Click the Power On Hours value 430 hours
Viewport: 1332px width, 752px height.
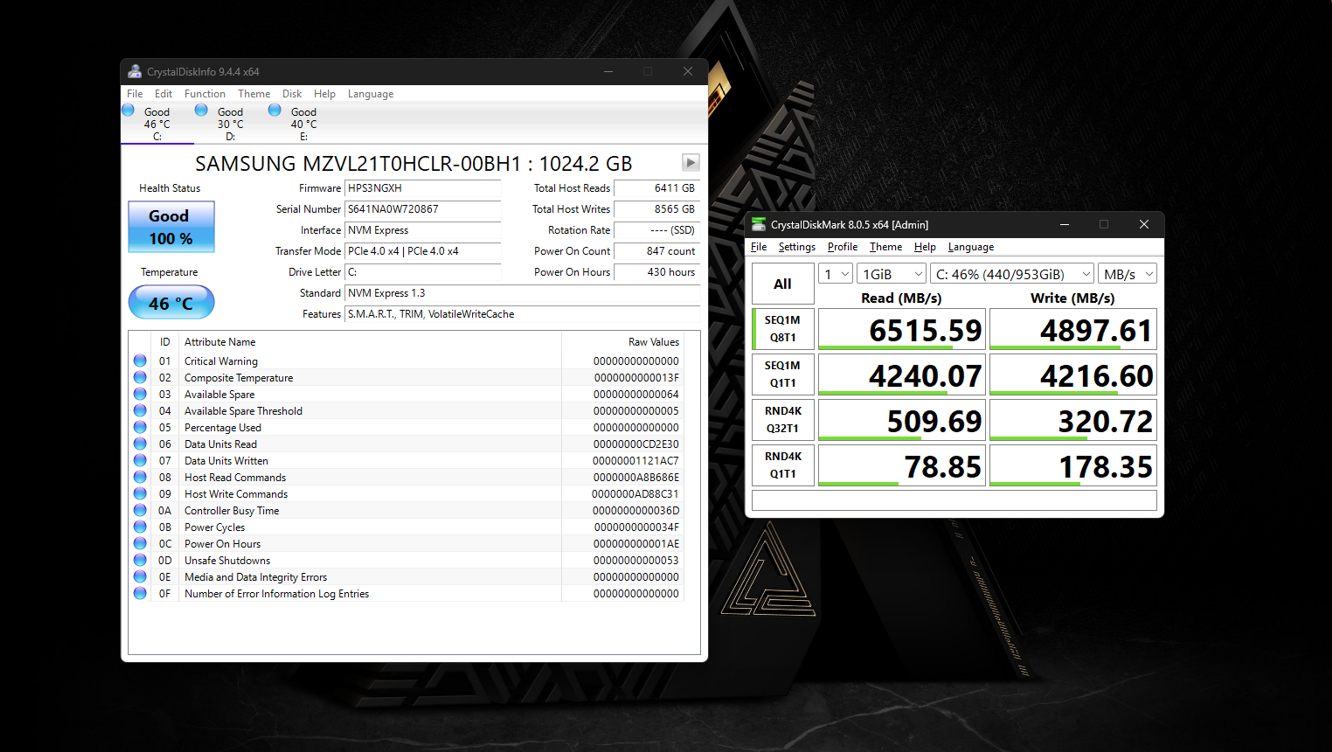tap(657, 272)
